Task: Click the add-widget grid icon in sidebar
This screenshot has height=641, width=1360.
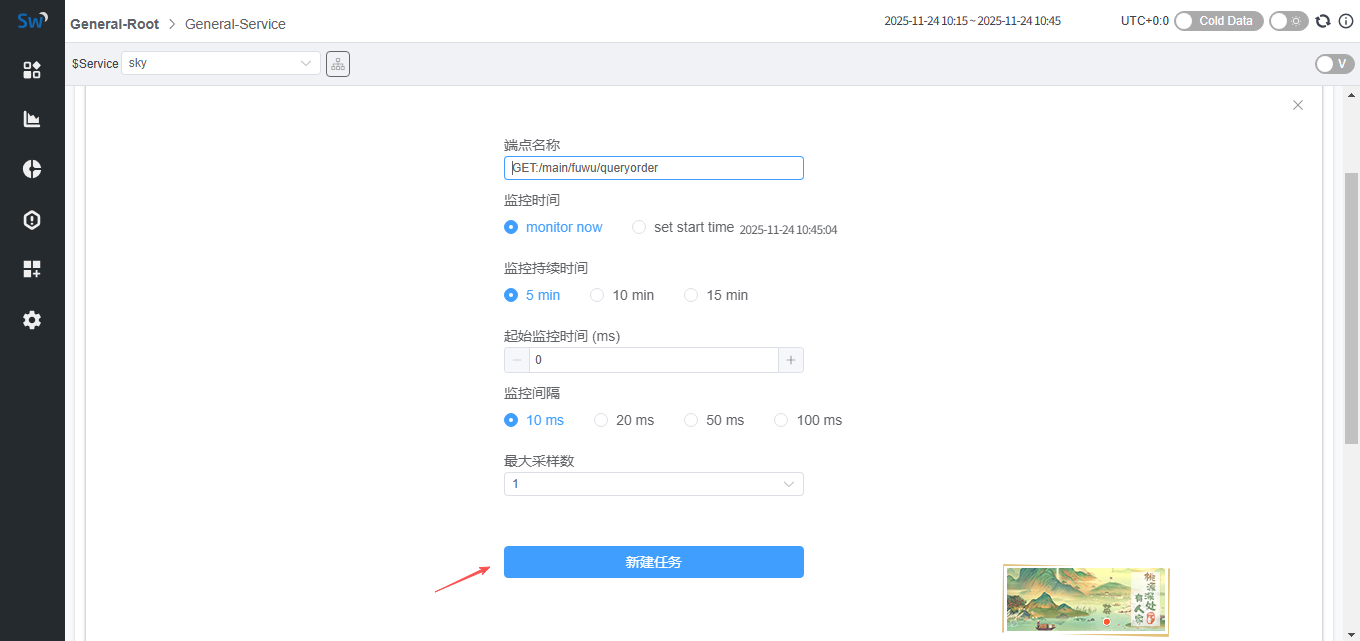Action: [x=32, y=269]
